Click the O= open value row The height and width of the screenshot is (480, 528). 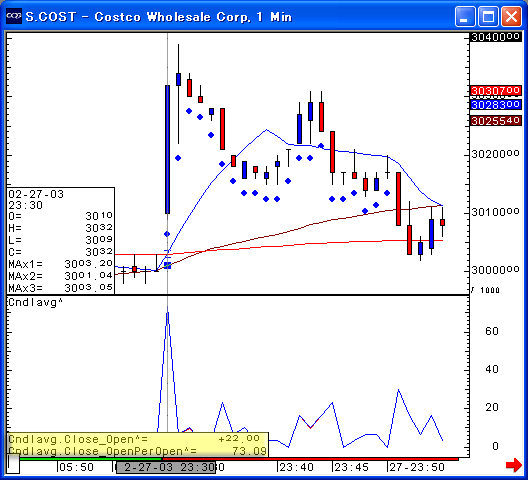[x=61, y=216]
